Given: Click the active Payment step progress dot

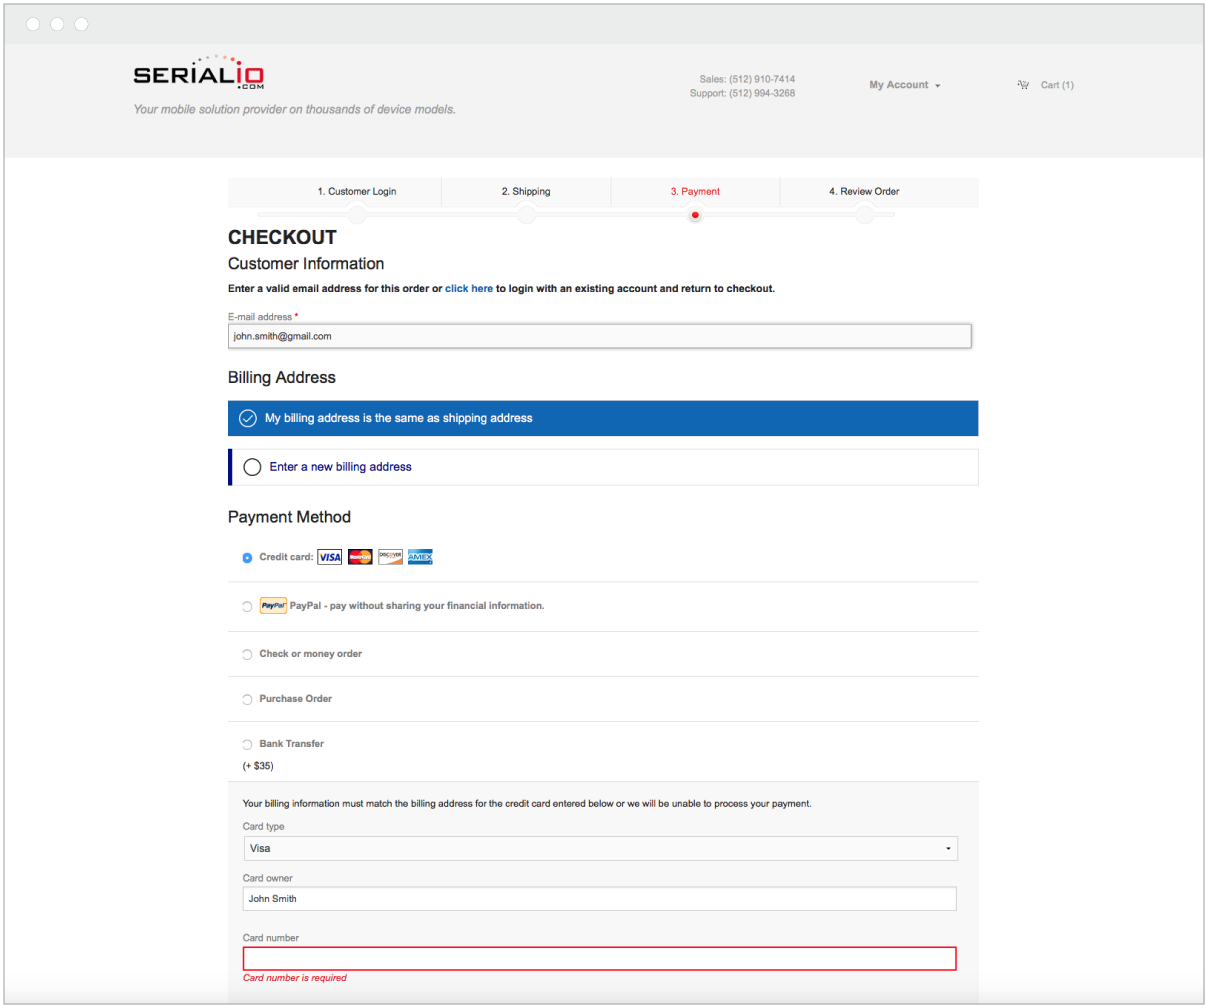Looking at the screenshot, I should point(695,215).
